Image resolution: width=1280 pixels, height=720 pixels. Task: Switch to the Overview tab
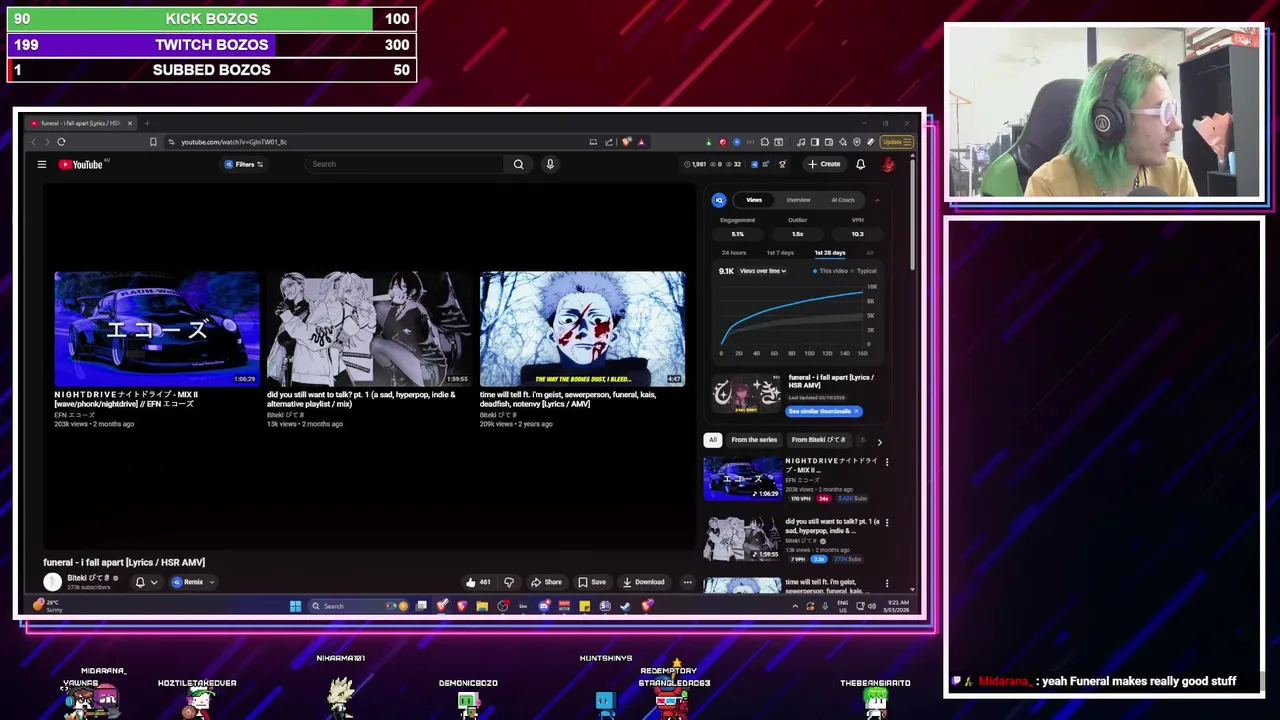pos(798,200)
